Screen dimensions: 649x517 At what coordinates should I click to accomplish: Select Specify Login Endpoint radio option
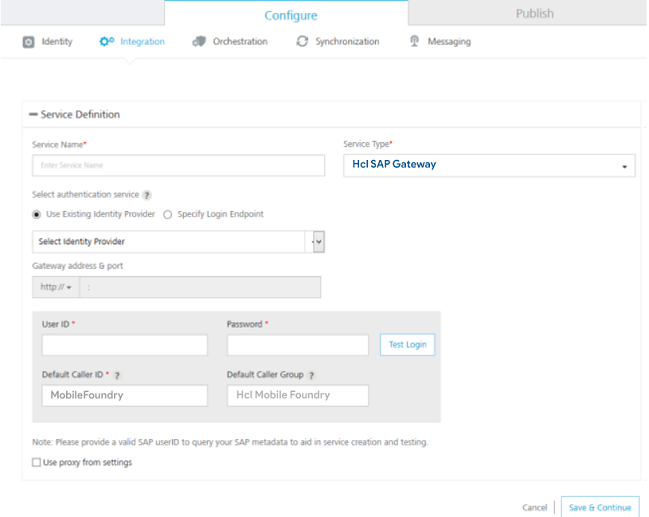click(168, 214)
